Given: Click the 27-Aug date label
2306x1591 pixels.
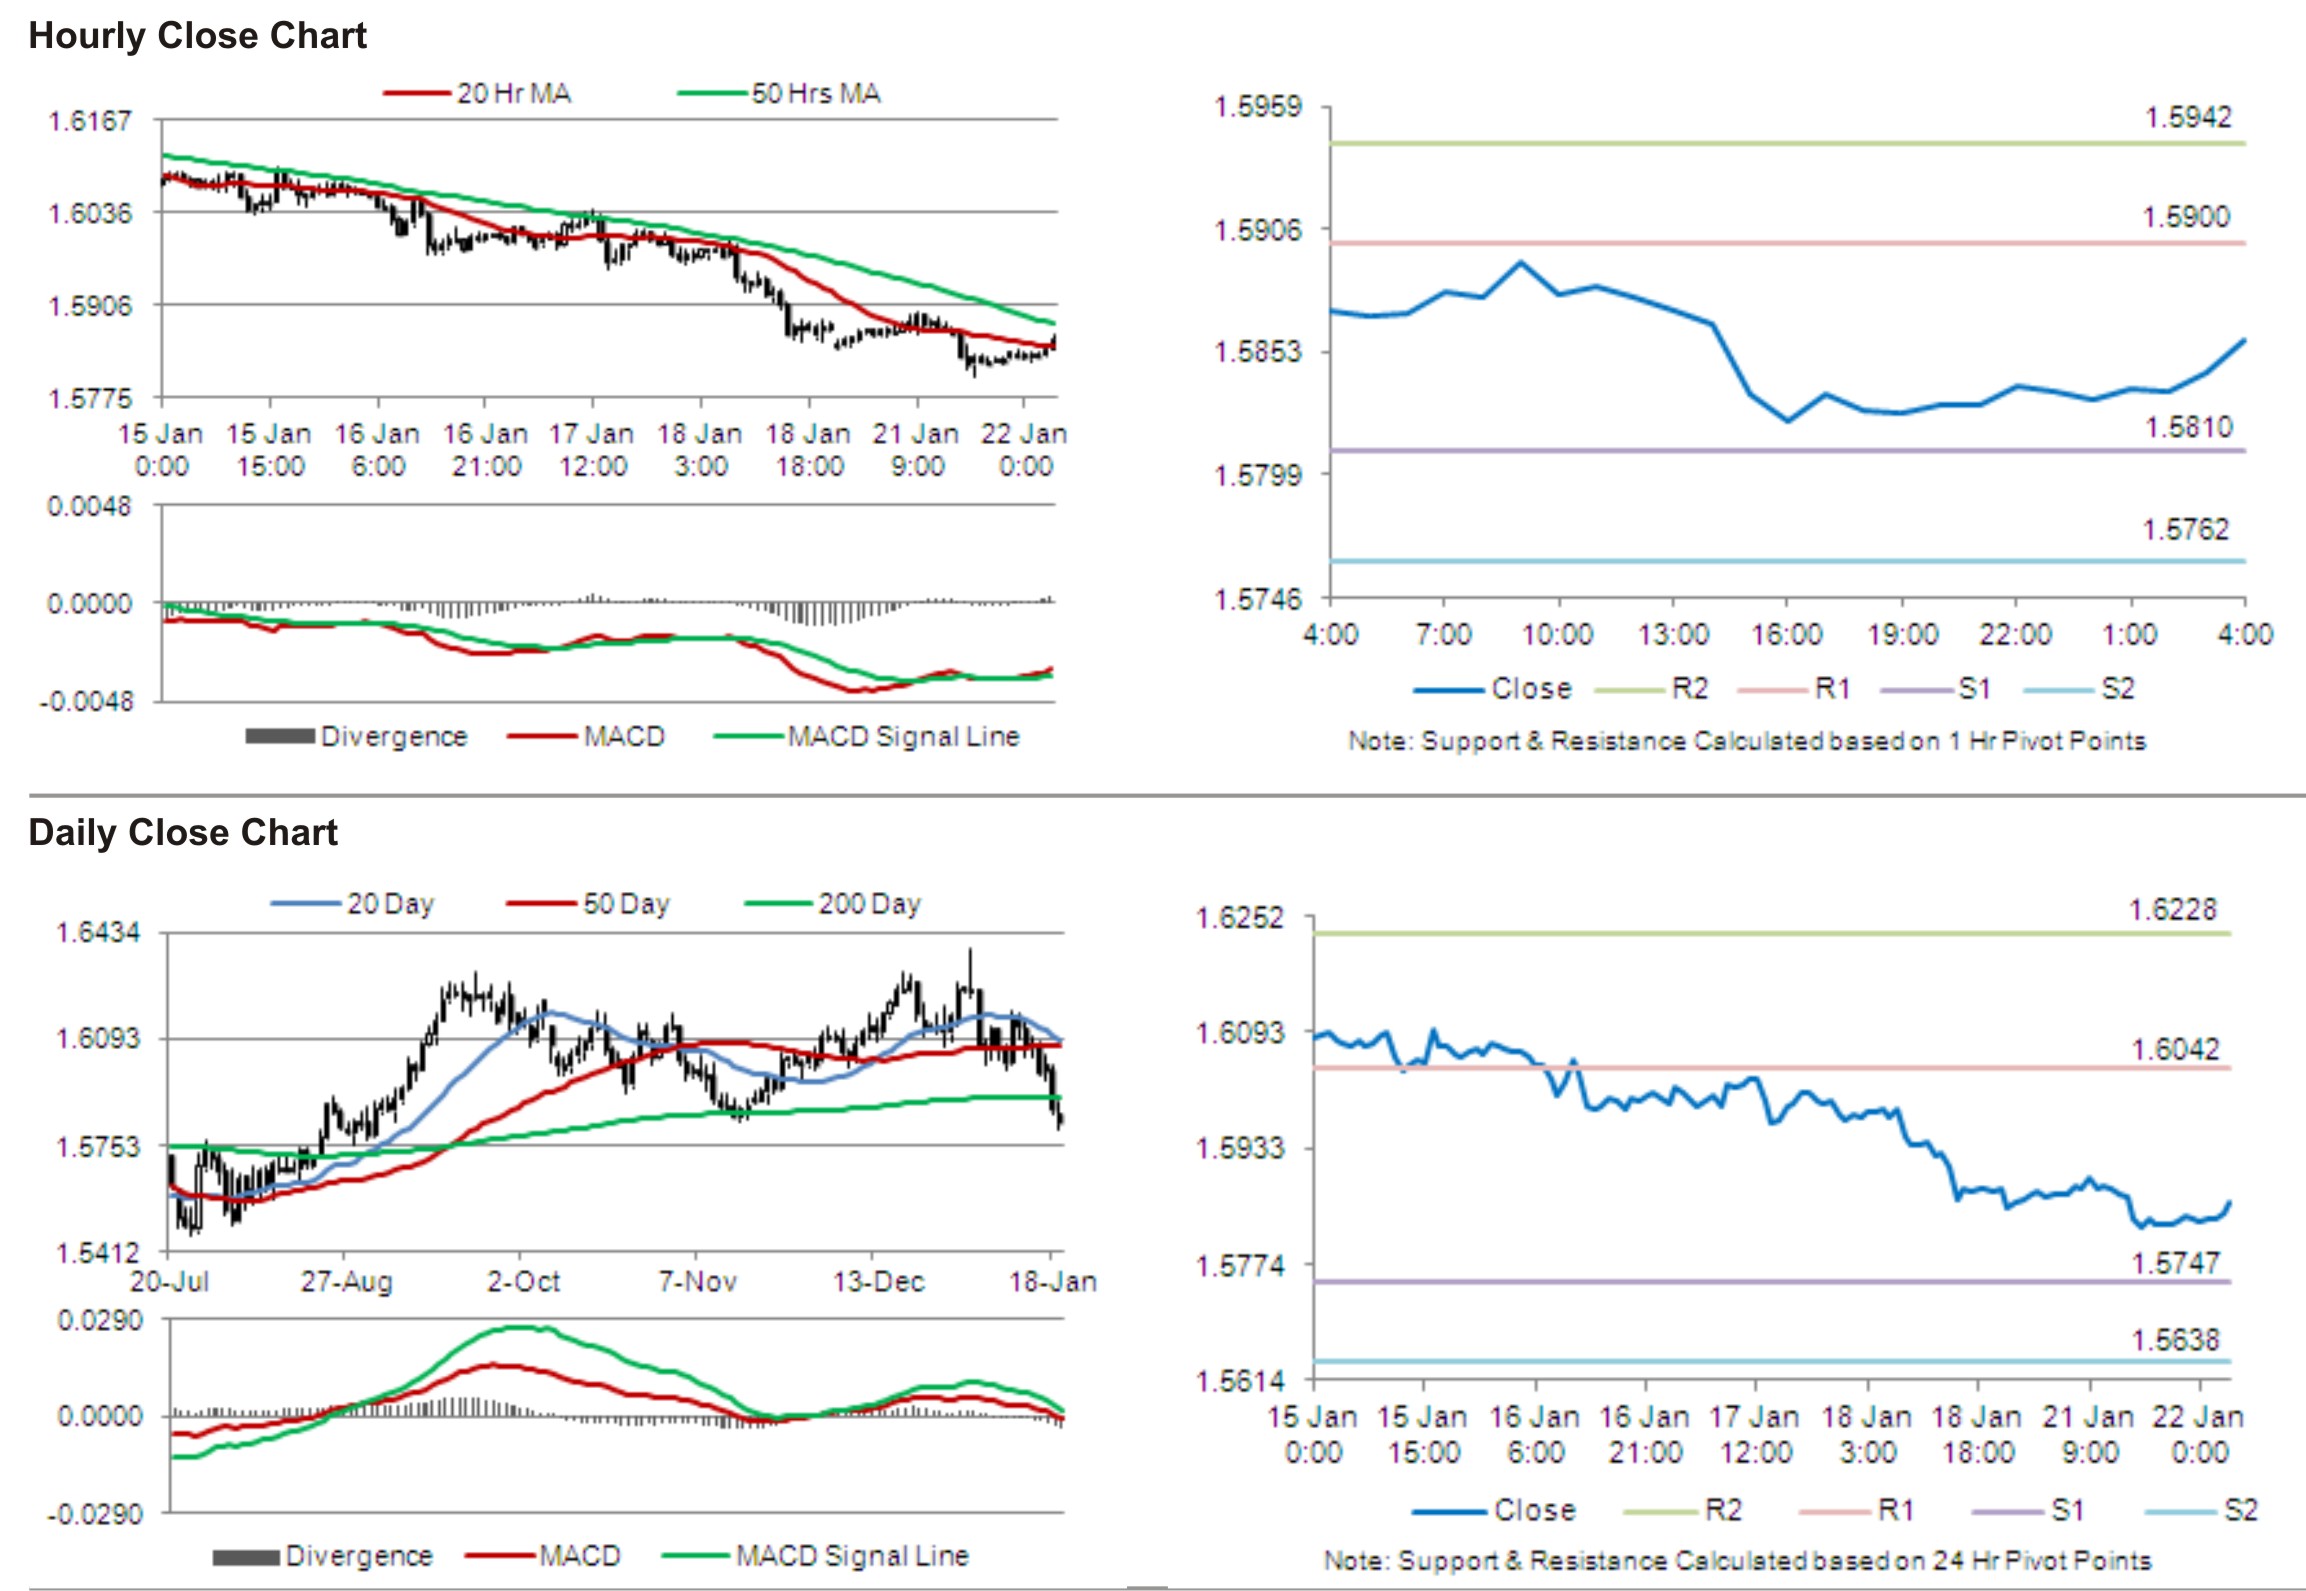Looking at the screenshot, I should [346, 1282].
